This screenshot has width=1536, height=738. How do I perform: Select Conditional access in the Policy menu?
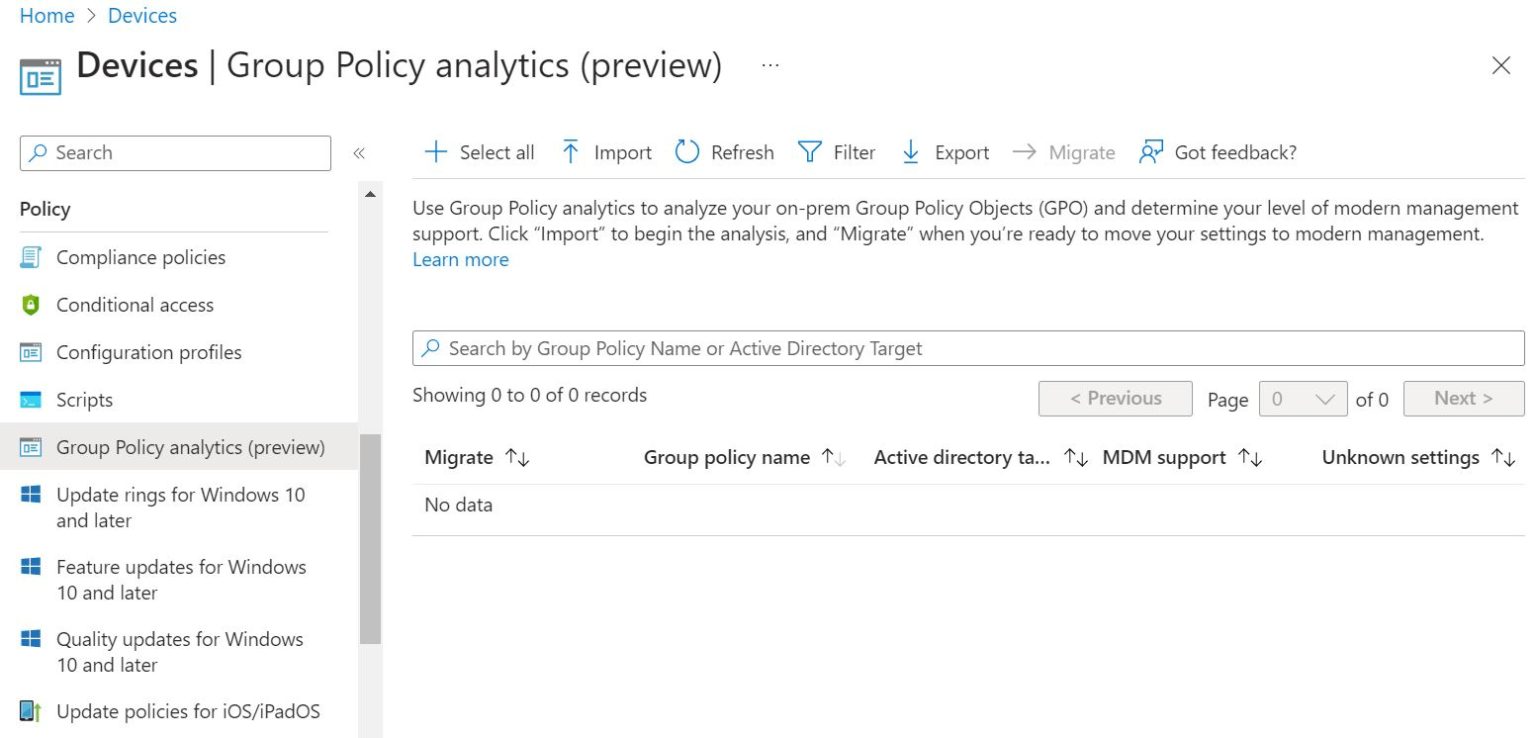135,305
